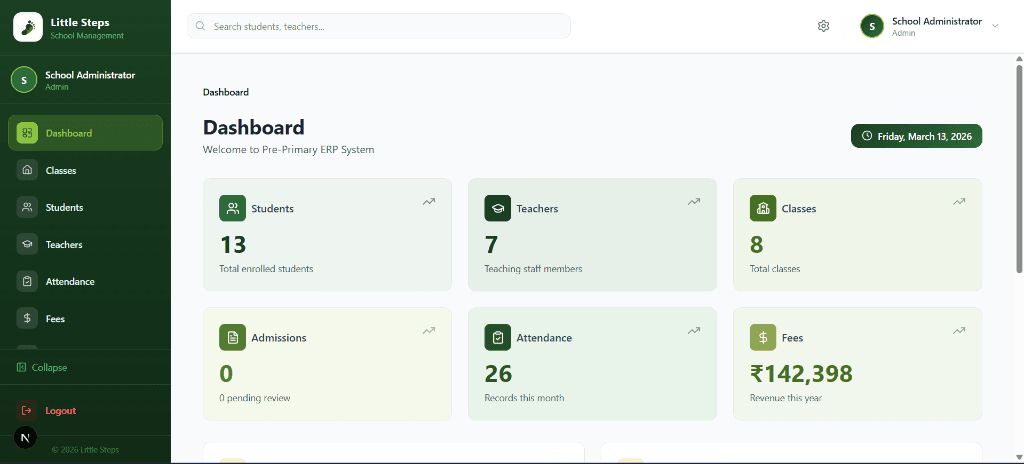Click the Friday, March 13, 2026 date button
Screen dimensions: 1024x464
click(916, 136)
